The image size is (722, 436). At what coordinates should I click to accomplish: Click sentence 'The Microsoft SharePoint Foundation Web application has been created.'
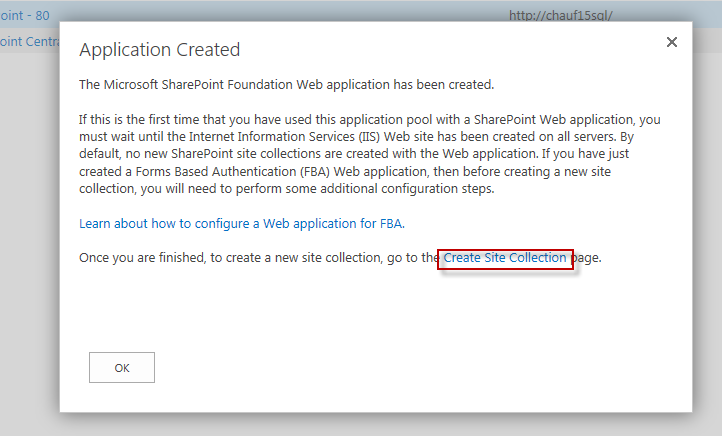pos(286,85)
